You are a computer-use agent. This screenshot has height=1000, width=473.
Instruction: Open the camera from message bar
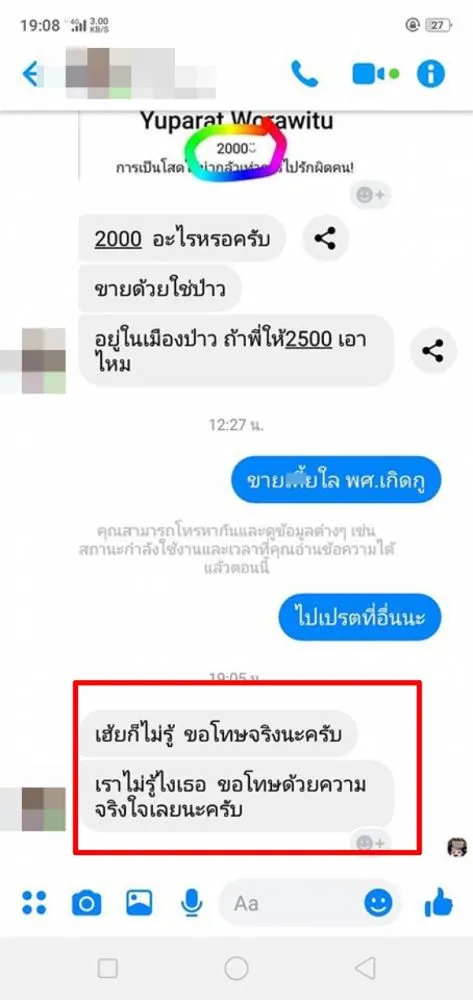[x=87, y=903]
